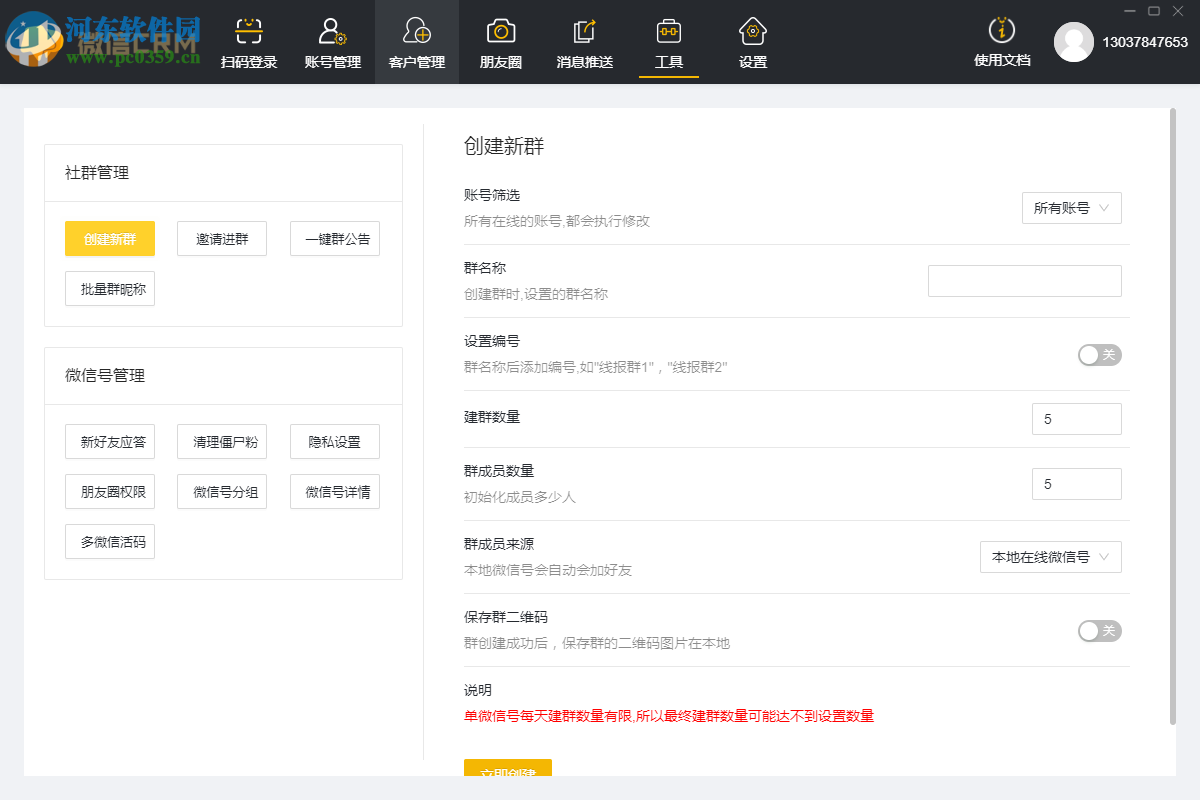Viewport: 1200px width, 800px height.
Task: Open the 消息推送 message push icon
Action: click(584, 30)
